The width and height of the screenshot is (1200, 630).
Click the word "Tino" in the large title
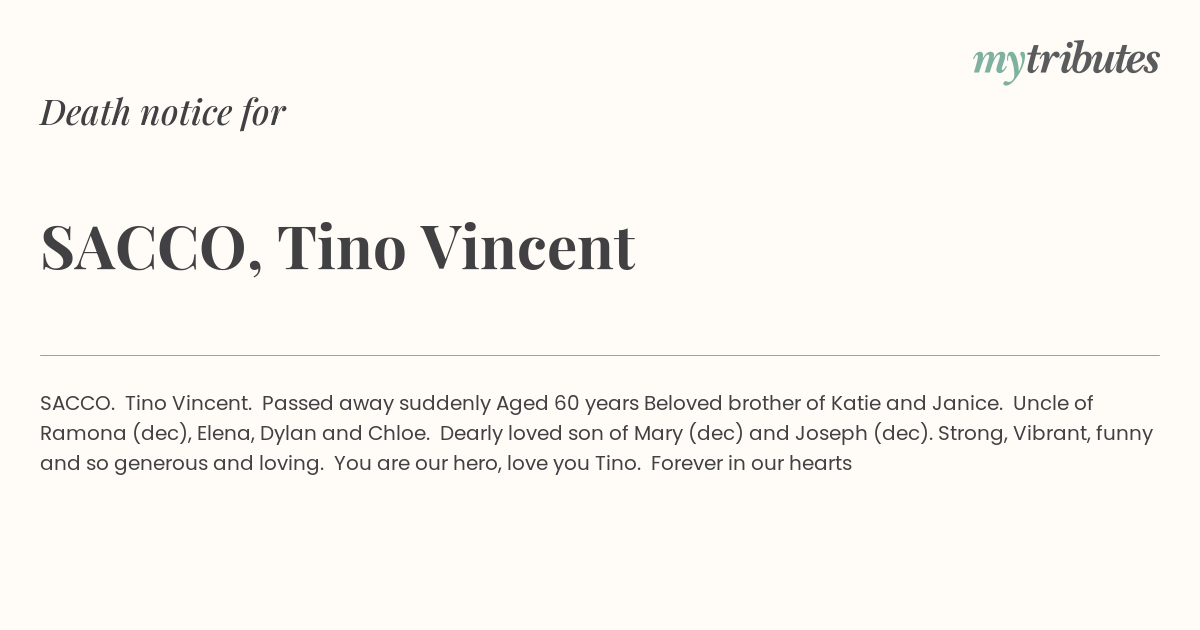click(342, 247)
